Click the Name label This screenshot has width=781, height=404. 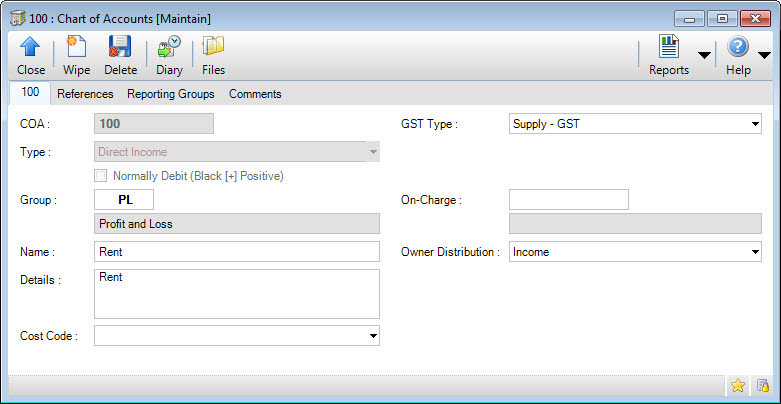pos(37,252)
